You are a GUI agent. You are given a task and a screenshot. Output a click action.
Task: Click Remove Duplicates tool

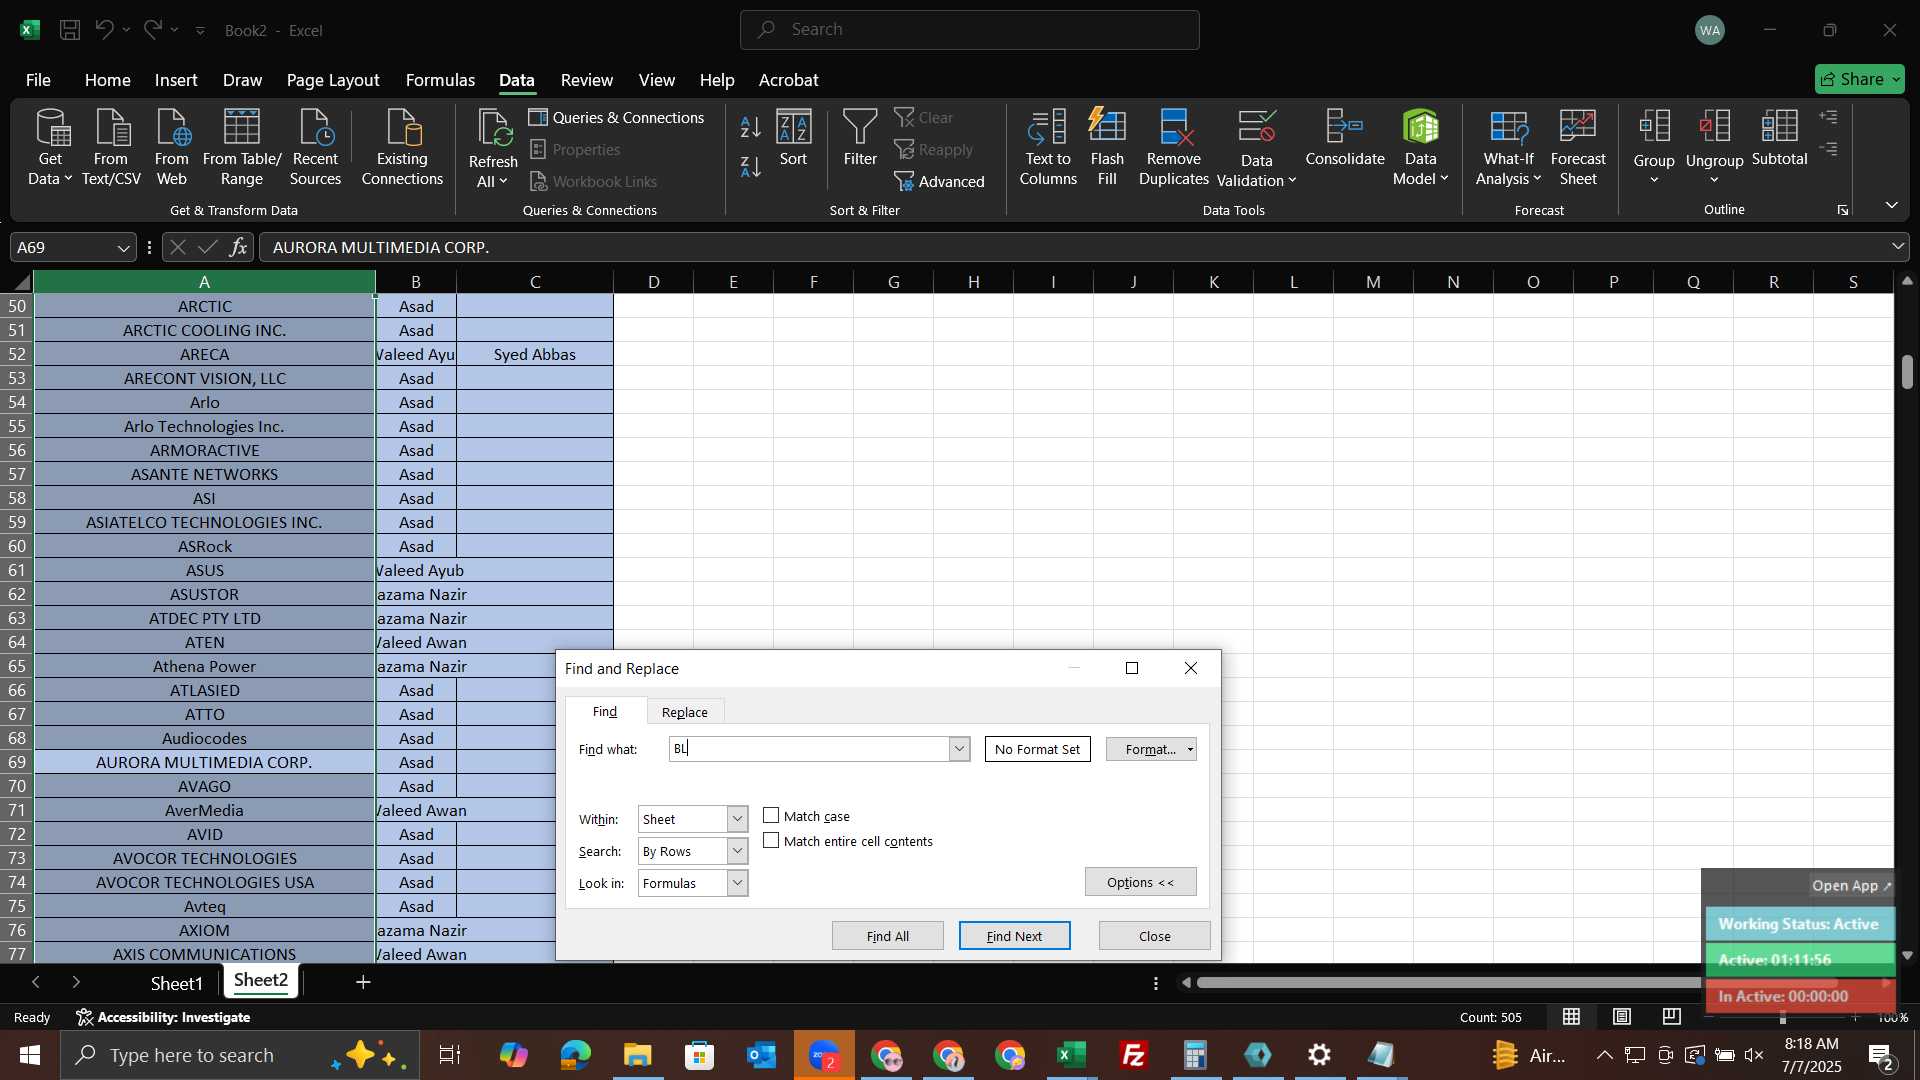point(1174,148)
